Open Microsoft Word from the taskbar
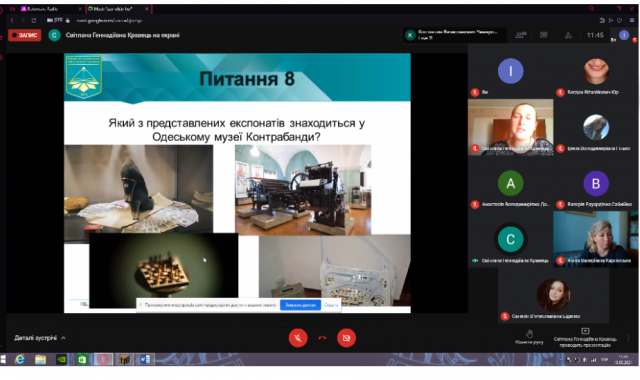 click(144, 360)
